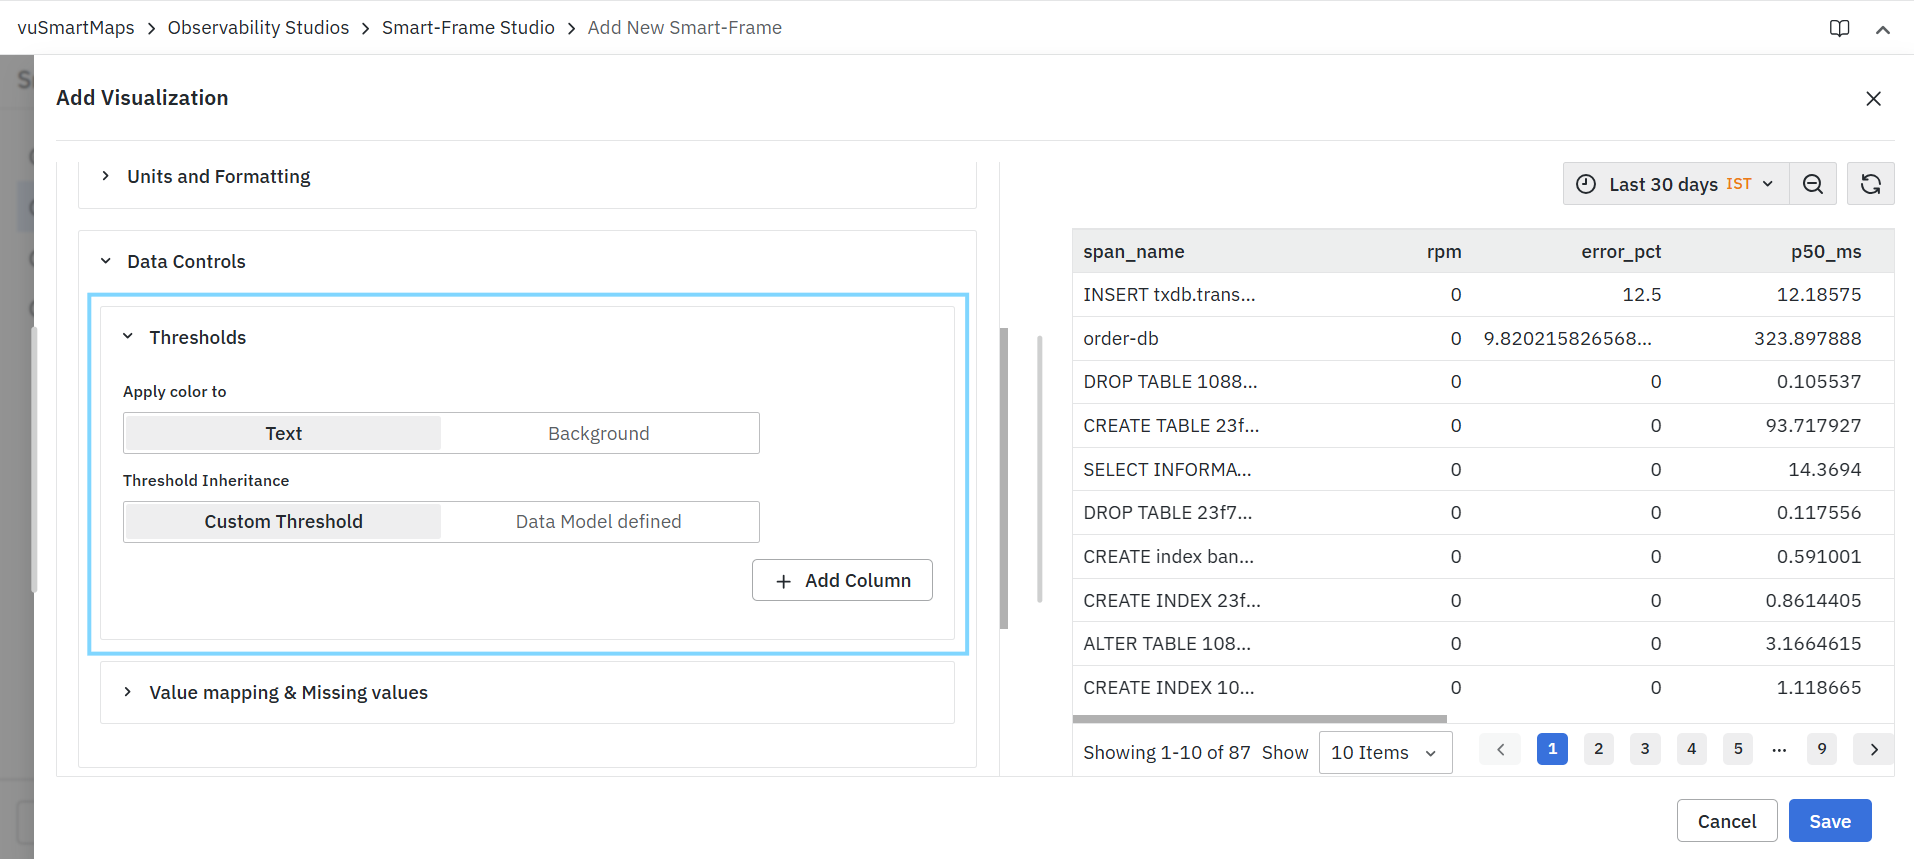Open Smart-Frame Studio breadcrumb
Image resolution: width=1914 pixels, height=859 pixels.
click(468, 28)
